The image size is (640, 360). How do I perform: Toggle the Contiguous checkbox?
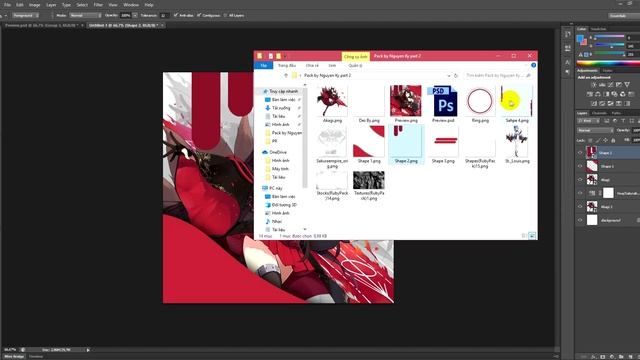click(199, 15)
